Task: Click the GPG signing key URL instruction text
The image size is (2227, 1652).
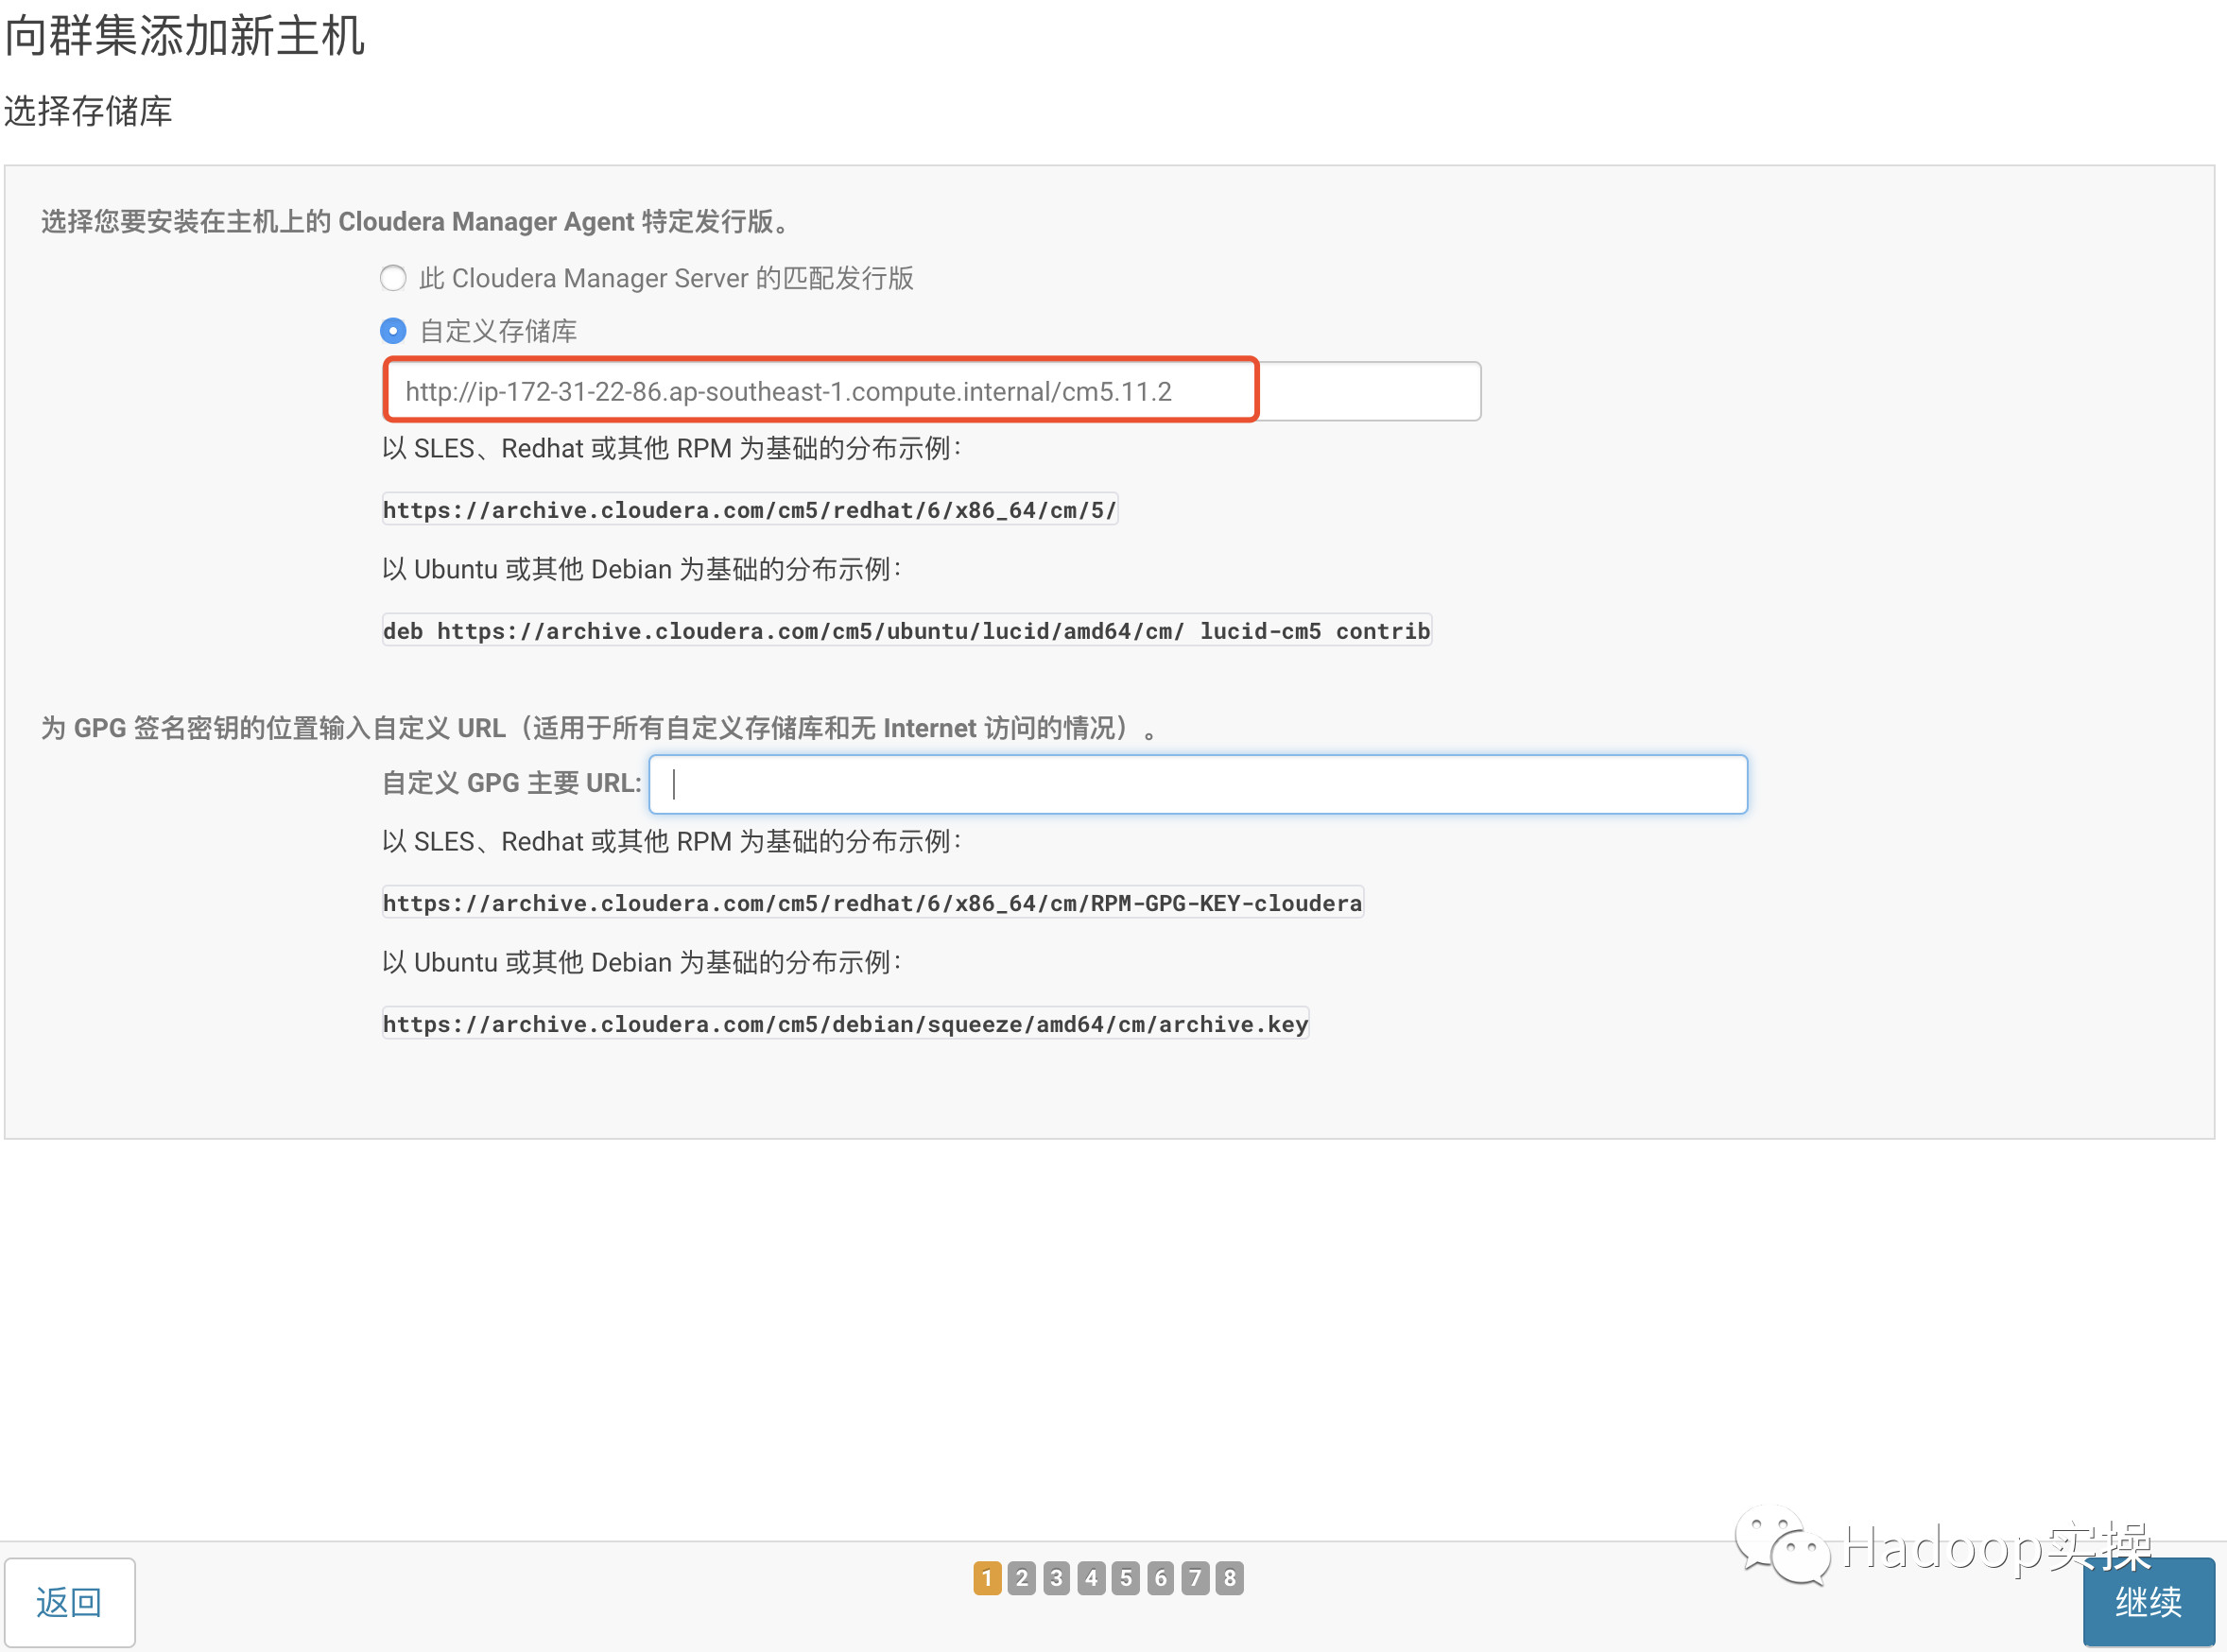Action: pyautogui.click(x=599, y=728)
